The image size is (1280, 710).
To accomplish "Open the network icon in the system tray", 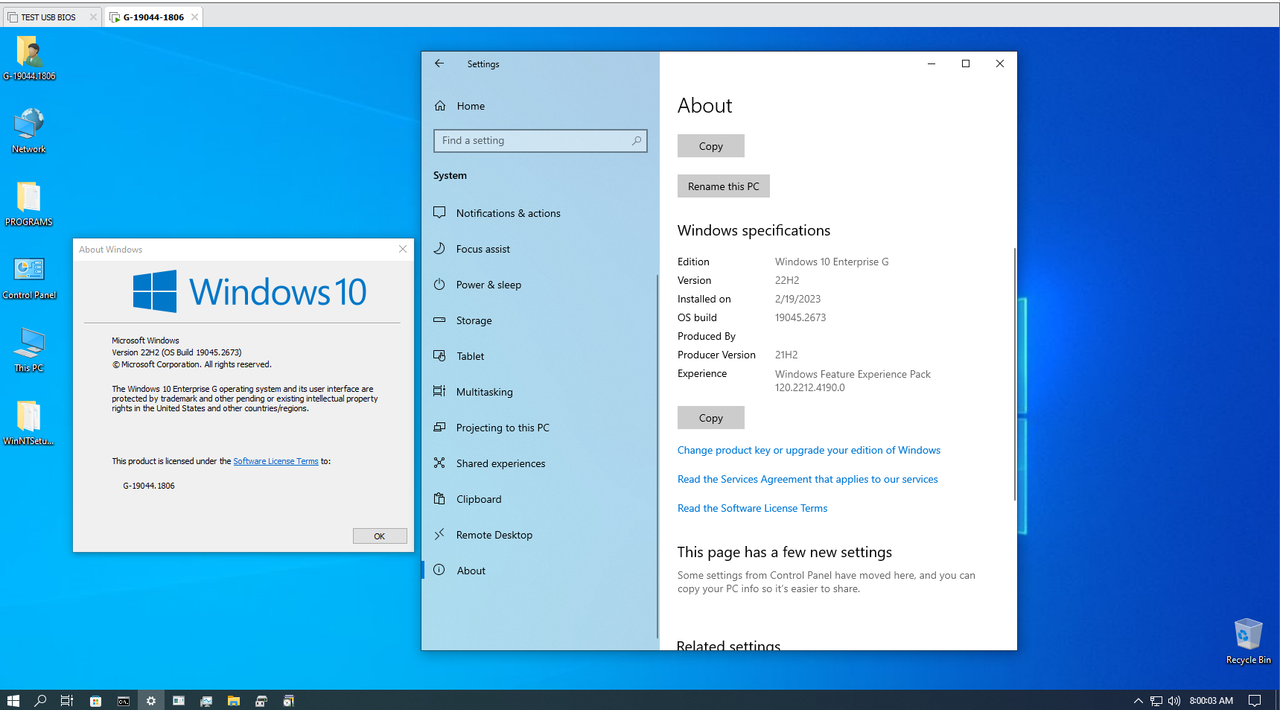I will [1156, 701].
